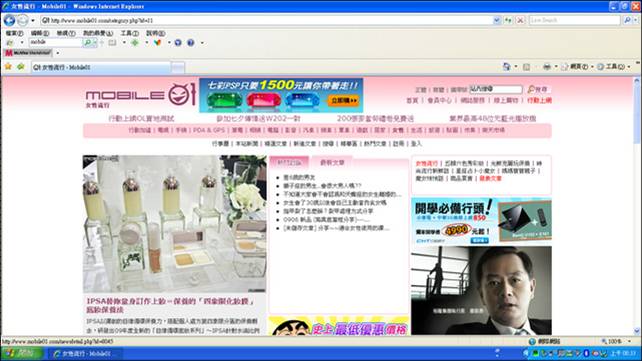The image size is (642, 361).
Task: Refresh the page using the refresh icon
Action: click(x=509, y=20)
